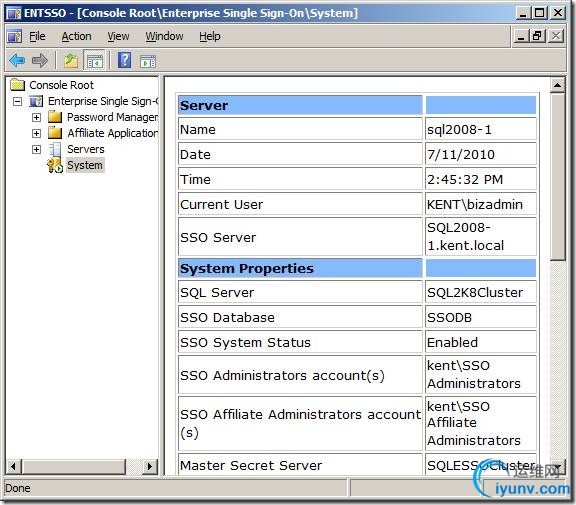Click the Master Secret Server label
Screen dimensions: 576x505
[x=251, y=466]
